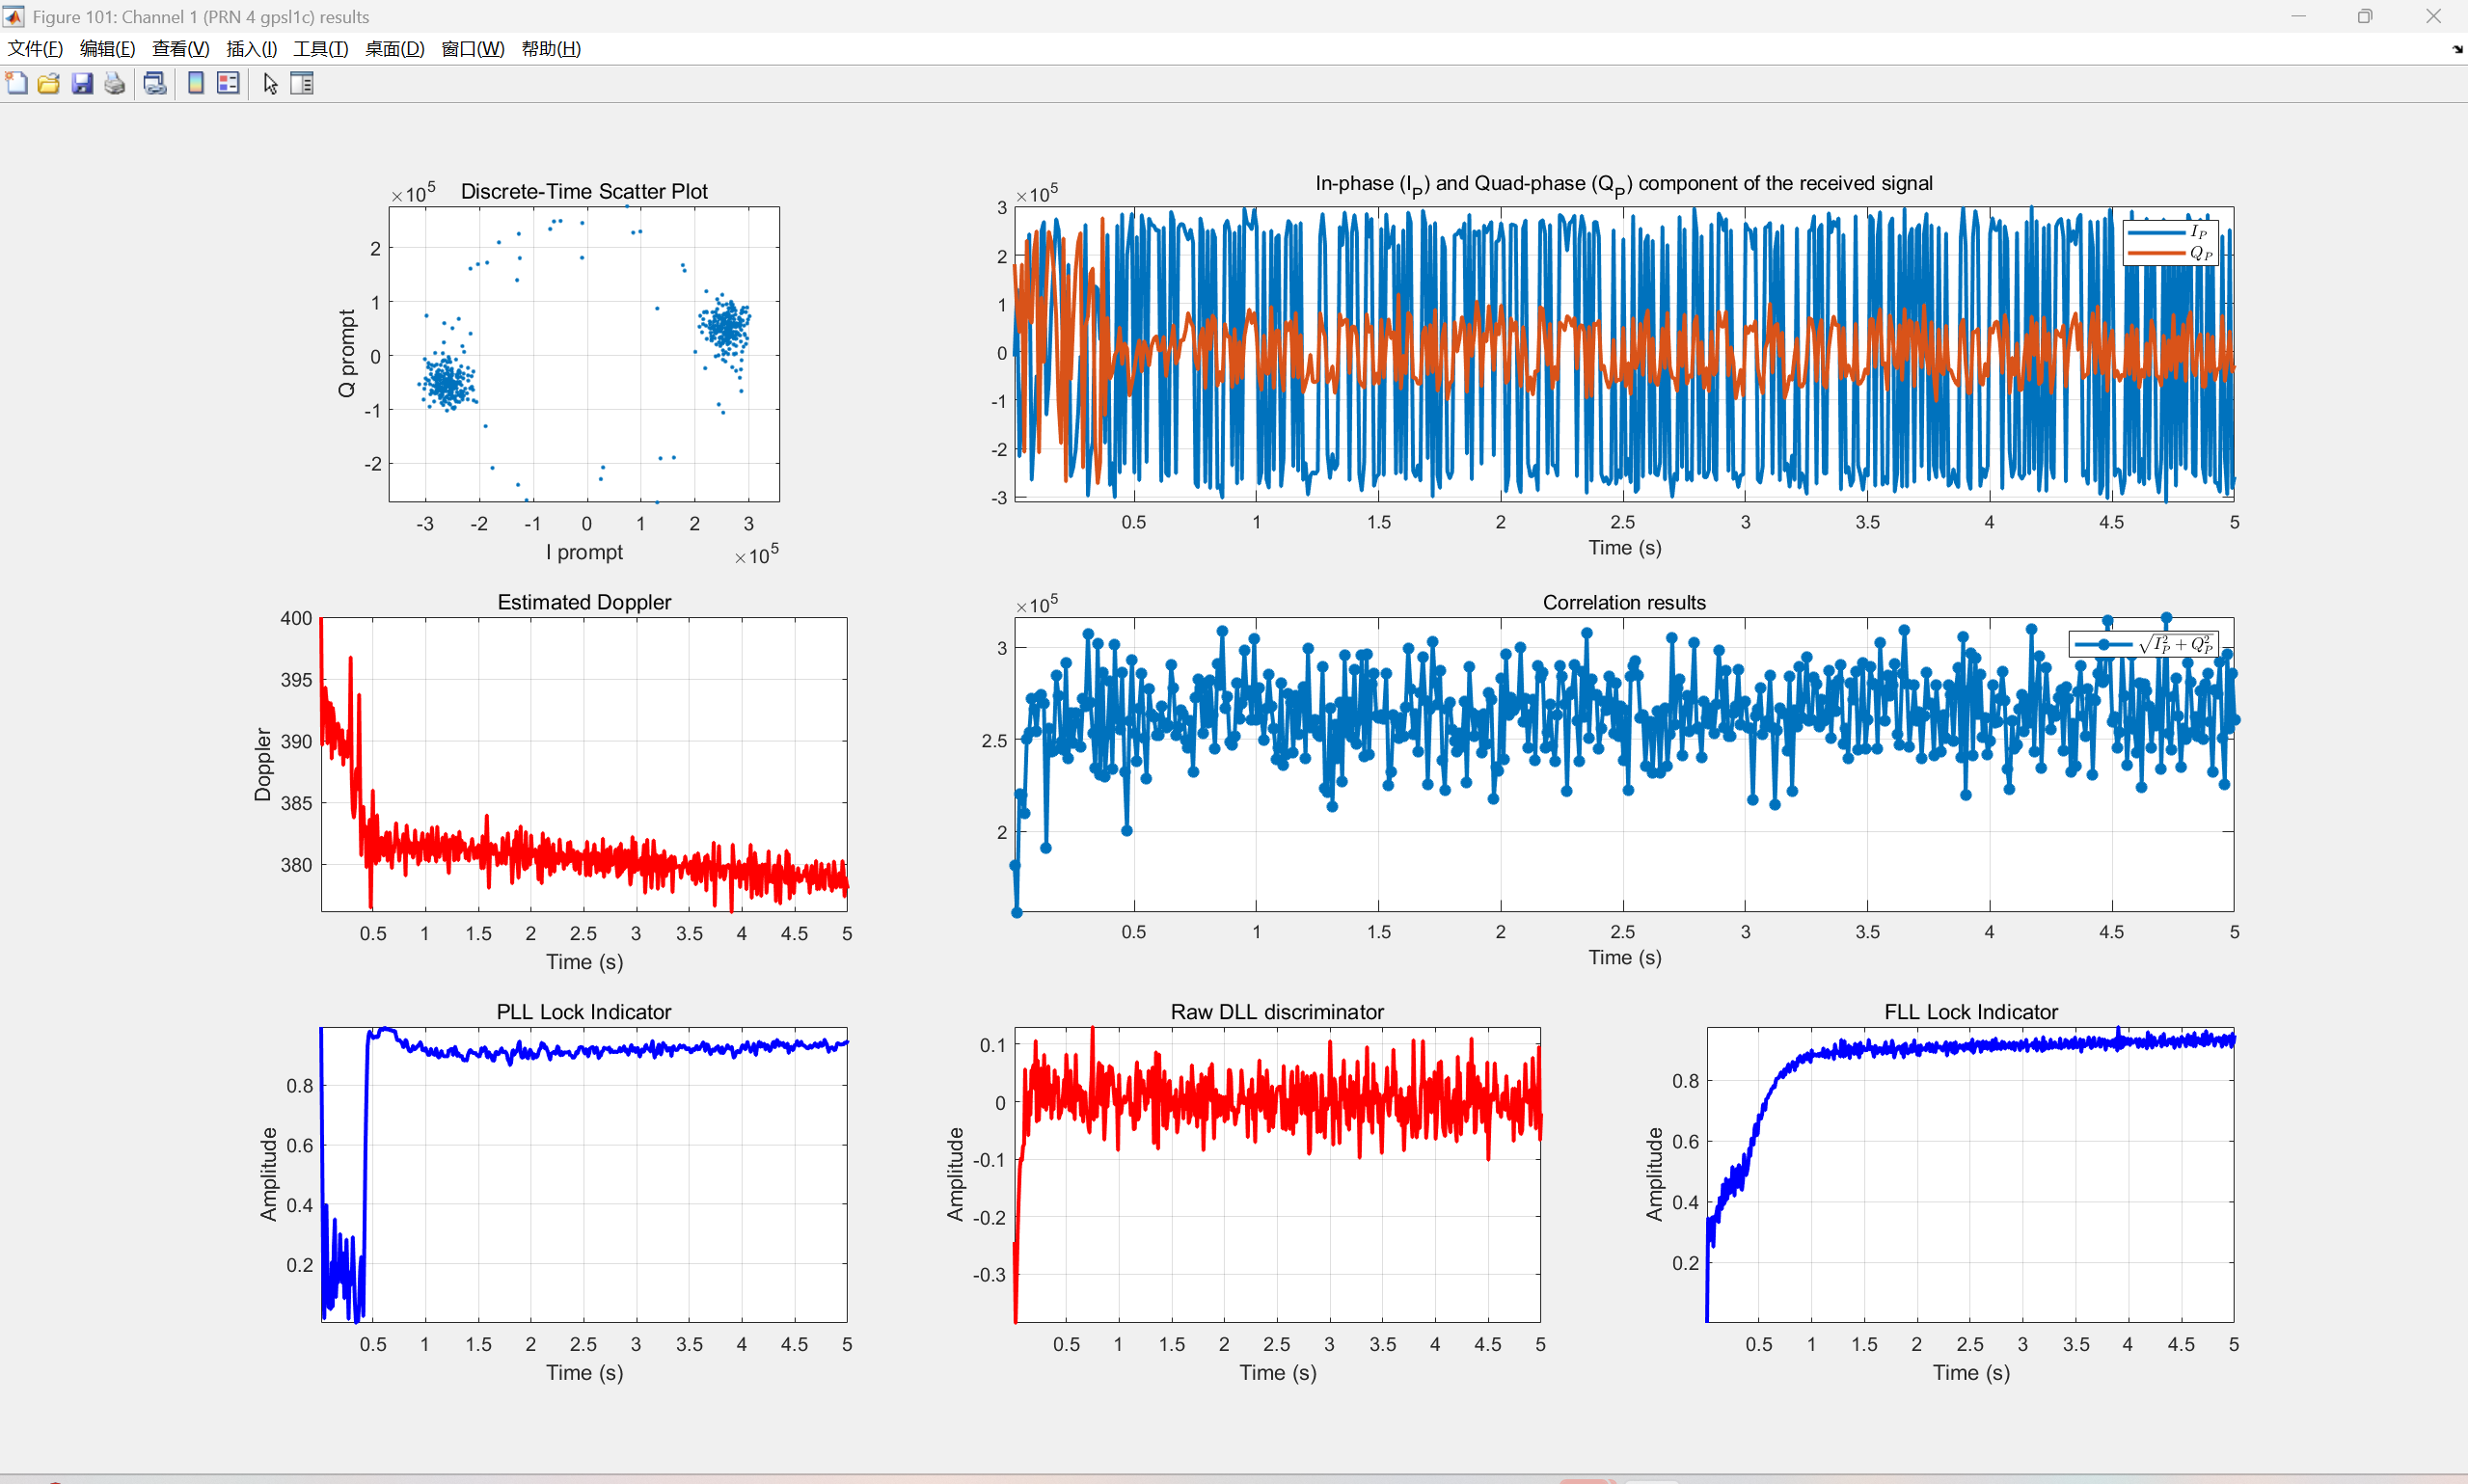2468x1484 pixels.
Task: Toggle the Insert Legend button
Action: pyautogui.click(x=229, y=84)
